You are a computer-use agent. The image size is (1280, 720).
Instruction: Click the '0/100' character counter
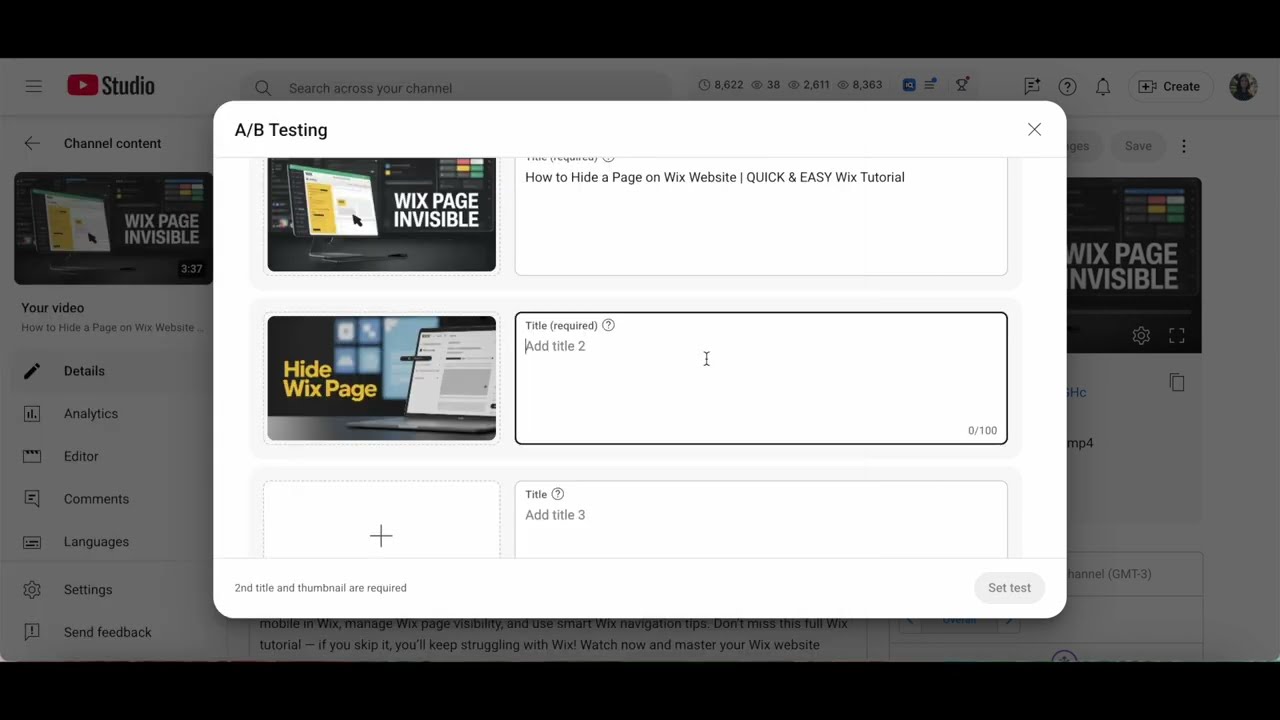[982, 431]
